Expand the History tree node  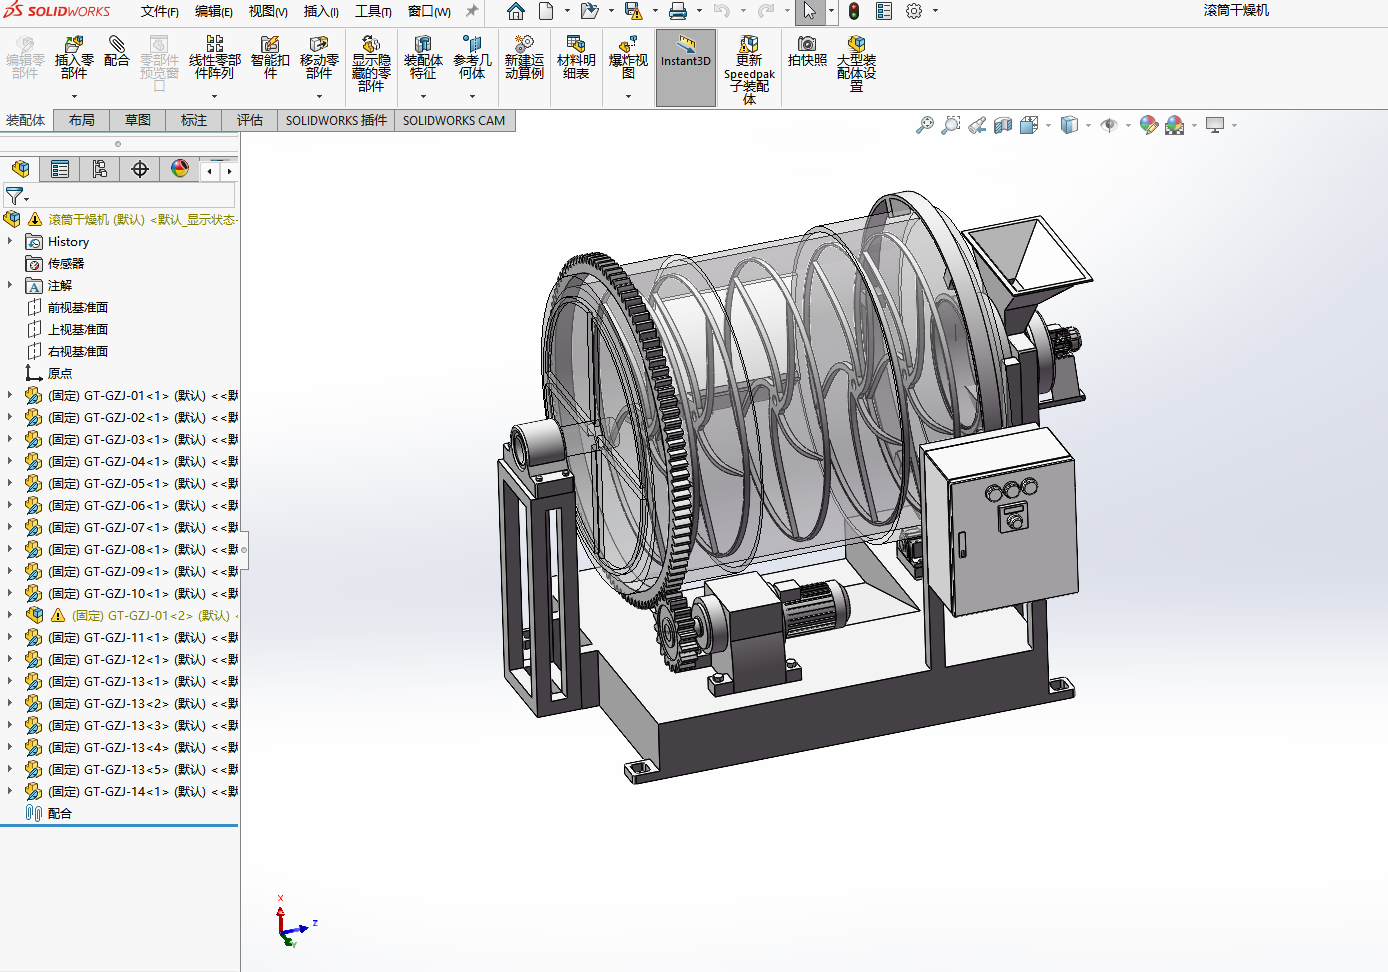(10, 241)
